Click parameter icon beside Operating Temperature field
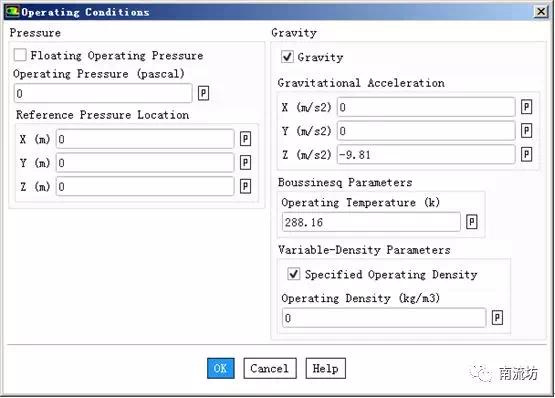 click(471, 222)
